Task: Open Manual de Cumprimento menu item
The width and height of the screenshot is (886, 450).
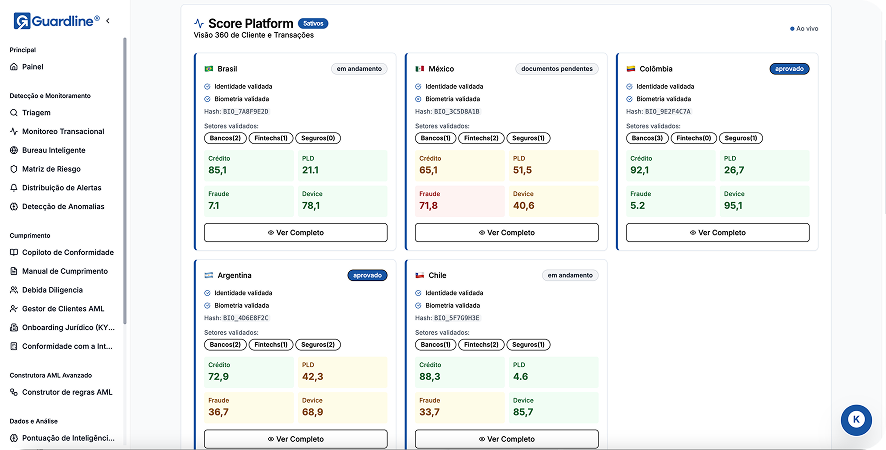Action: tap(64, 271)
